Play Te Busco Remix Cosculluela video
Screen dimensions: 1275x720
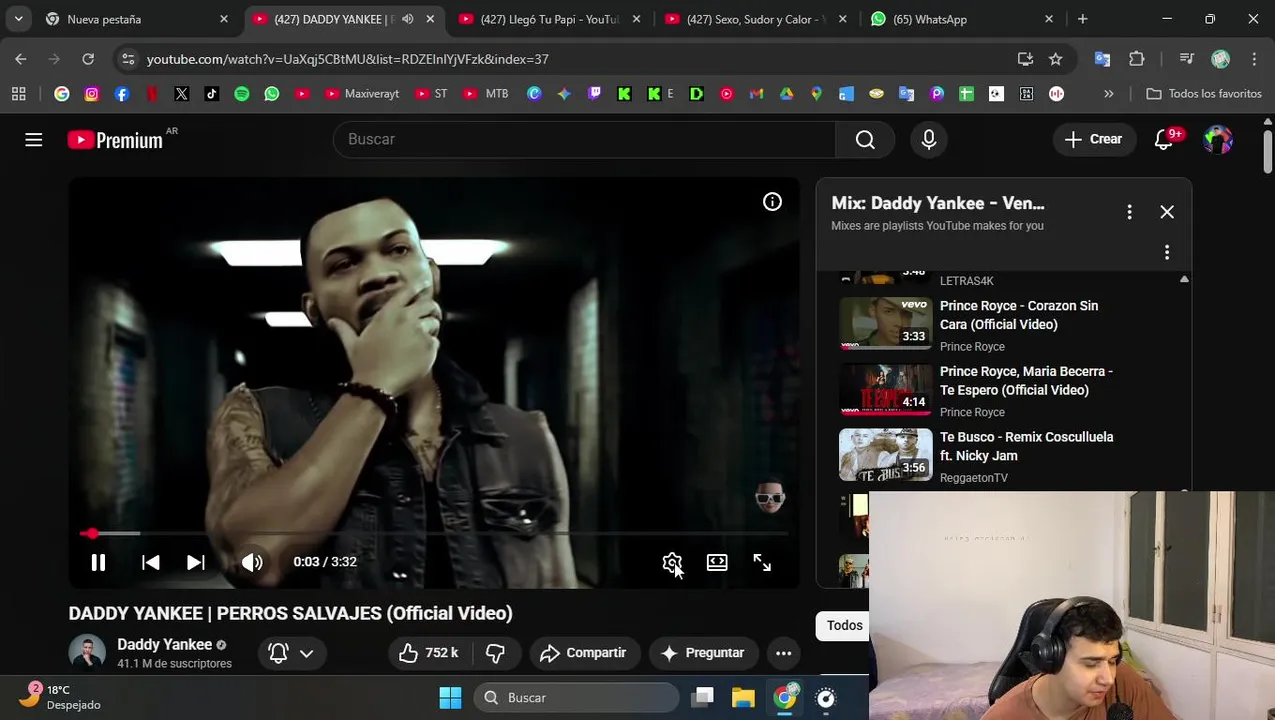click(x=1026, y=446)
